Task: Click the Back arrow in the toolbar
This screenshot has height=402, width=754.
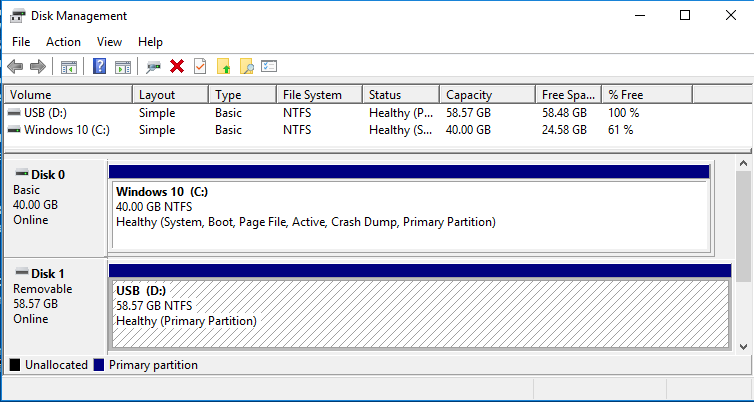Action: [x=15, y=66]
